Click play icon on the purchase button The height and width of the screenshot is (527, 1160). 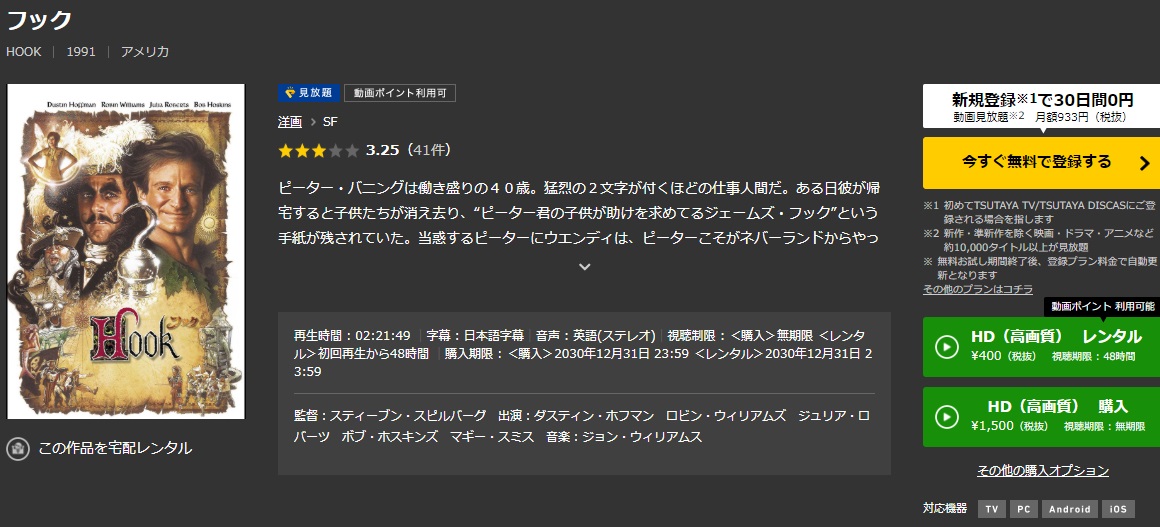coord(947,417)
